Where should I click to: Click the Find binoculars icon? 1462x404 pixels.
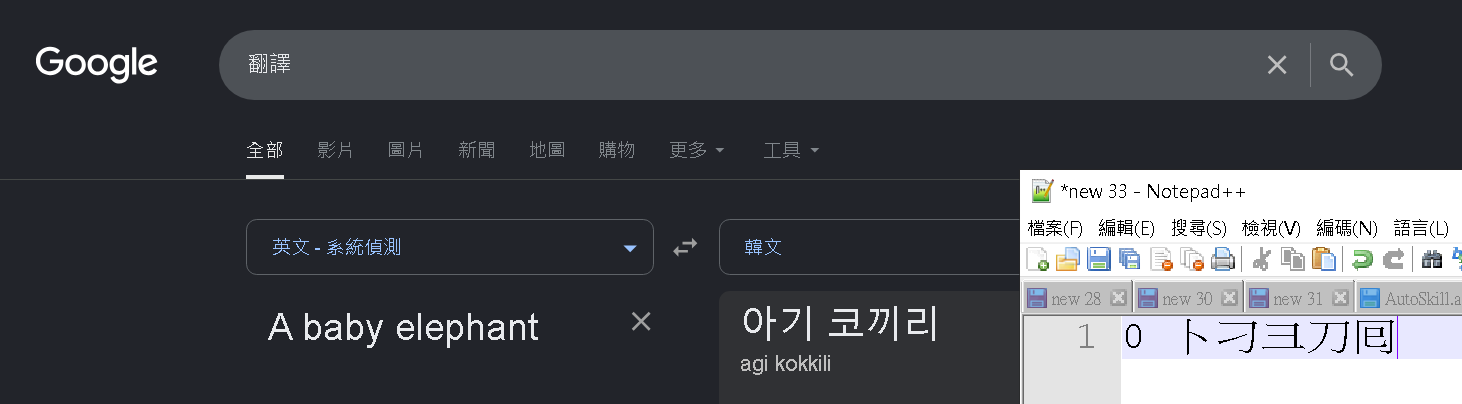click(1431, 260)
